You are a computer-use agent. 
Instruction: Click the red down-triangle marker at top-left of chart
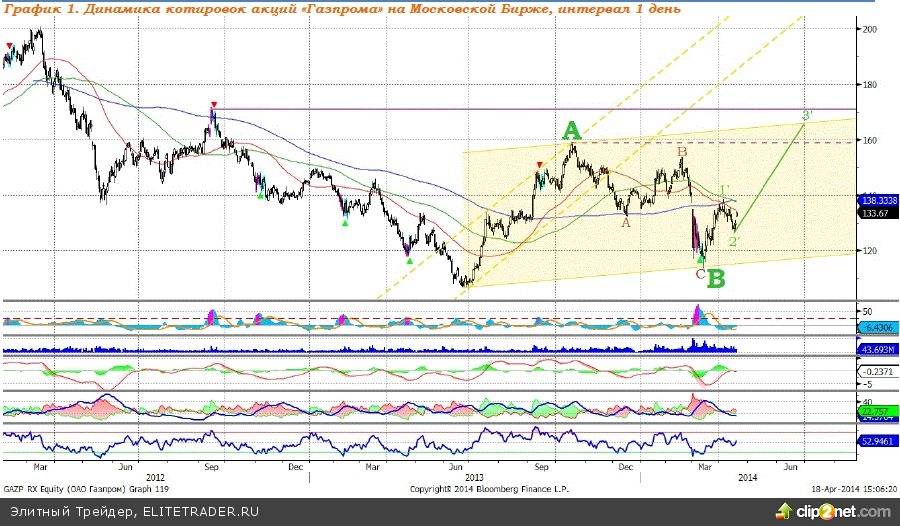coord(10,46)
